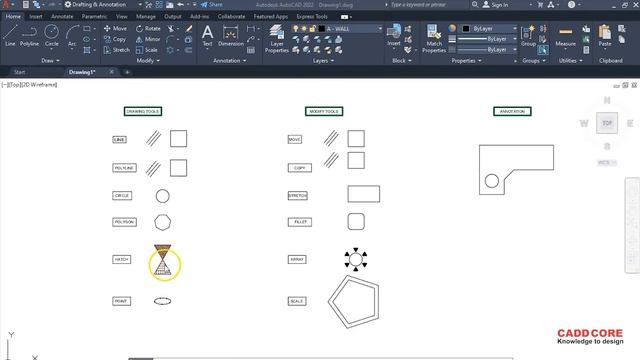Add a new drawing tab with plus
Screen dimensions: 640x360
click(127, 72)
